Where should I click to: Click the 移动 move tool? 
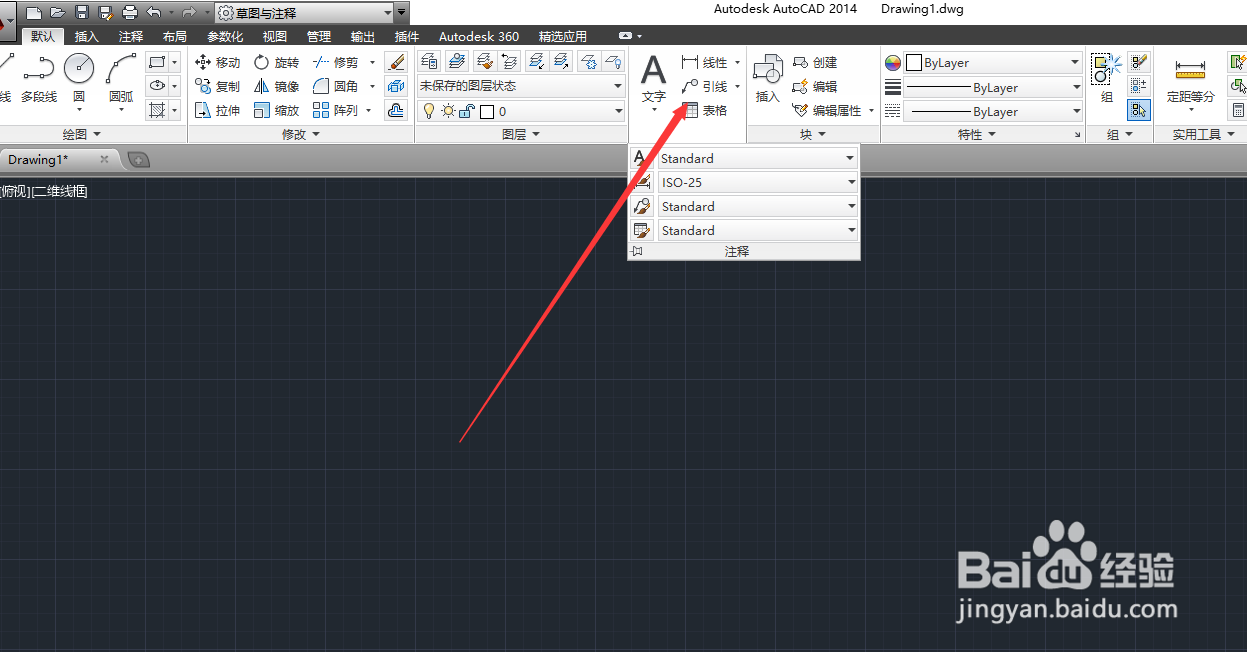tap(217, 62)
